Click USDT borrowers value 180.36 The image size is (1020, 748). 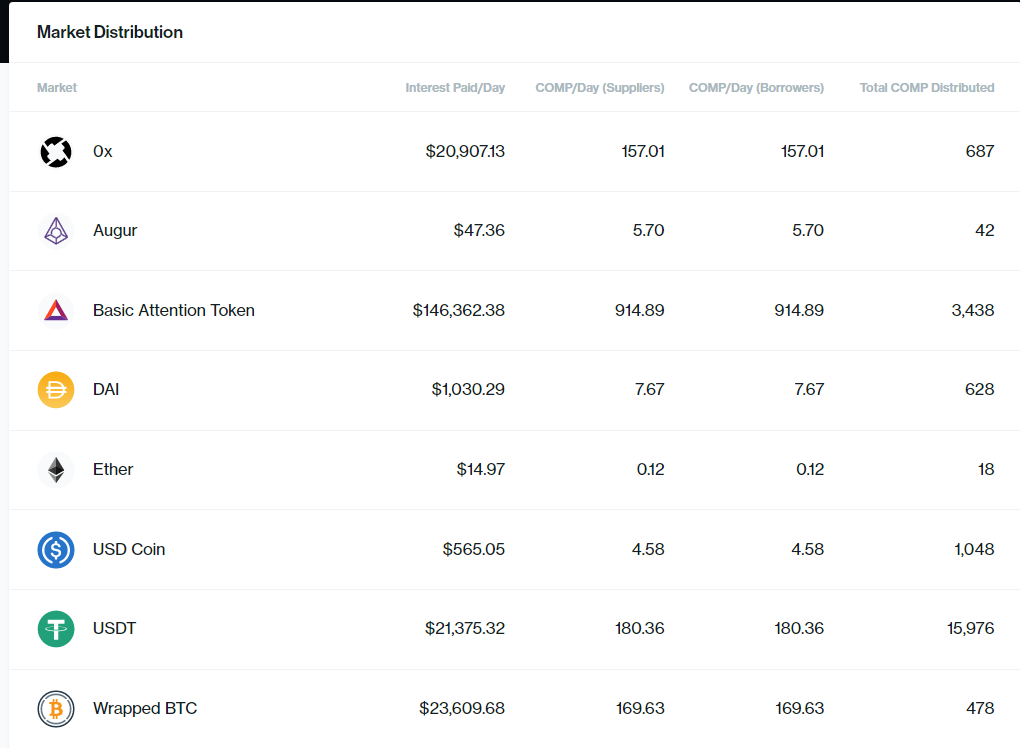(799, 628)
